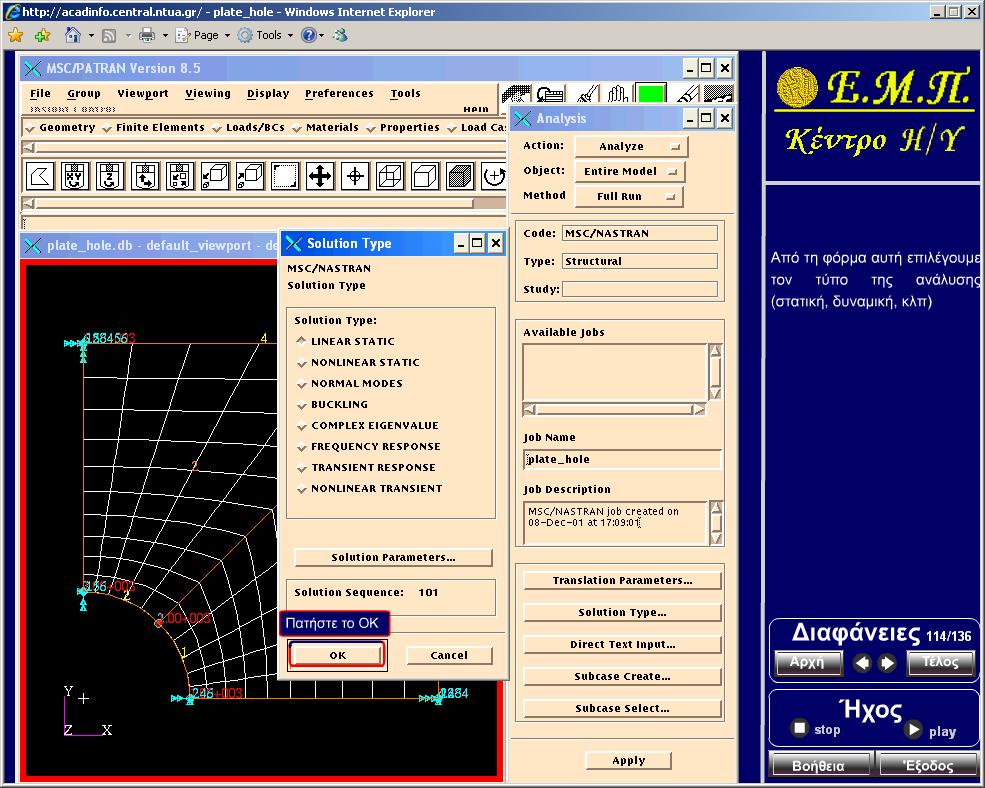This screenshot has width=985, height=788.
Task: Click the crosshair view-center toolbar icon
Action: (355, 177)
